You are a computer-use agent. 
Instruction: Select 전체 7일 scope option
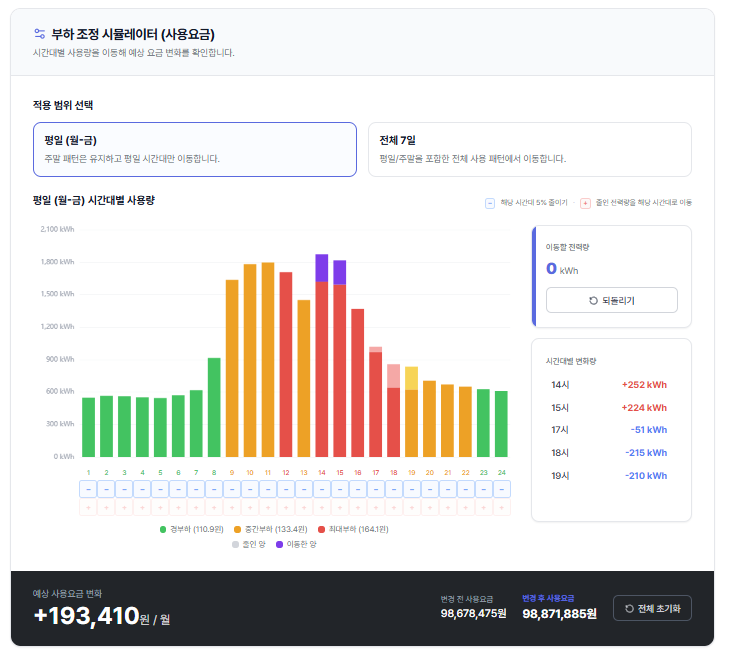(x=529, y=149)
